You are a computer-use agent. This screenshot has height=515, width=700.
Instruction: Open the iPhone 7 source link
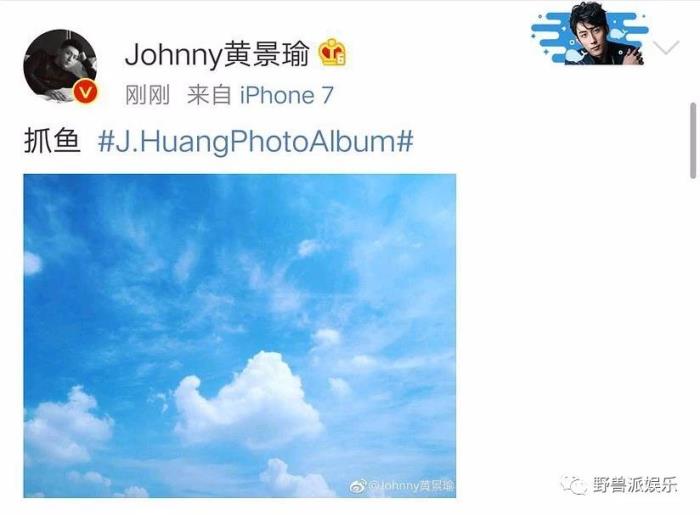pyautogui.click(x=287, y=95)
